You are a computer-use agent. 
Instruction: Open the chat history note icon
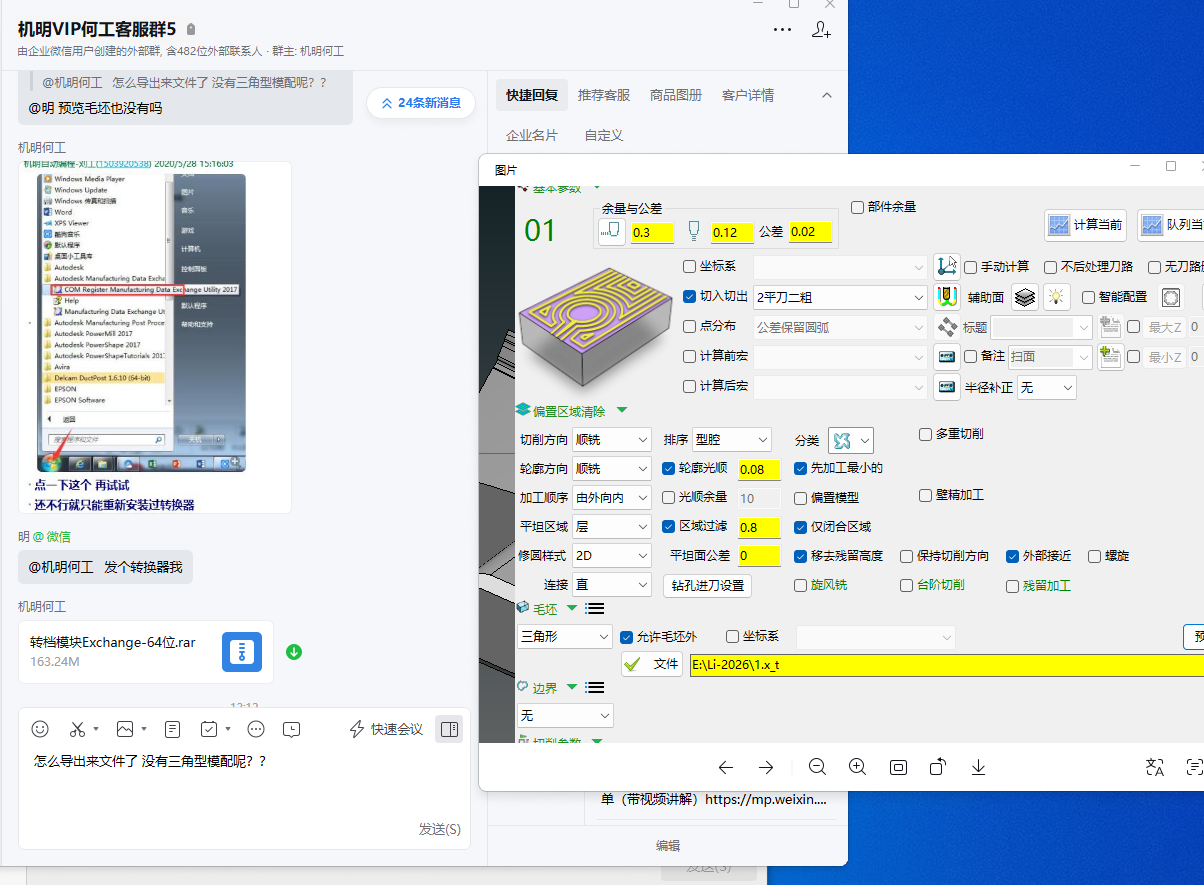tap(172, 729)
